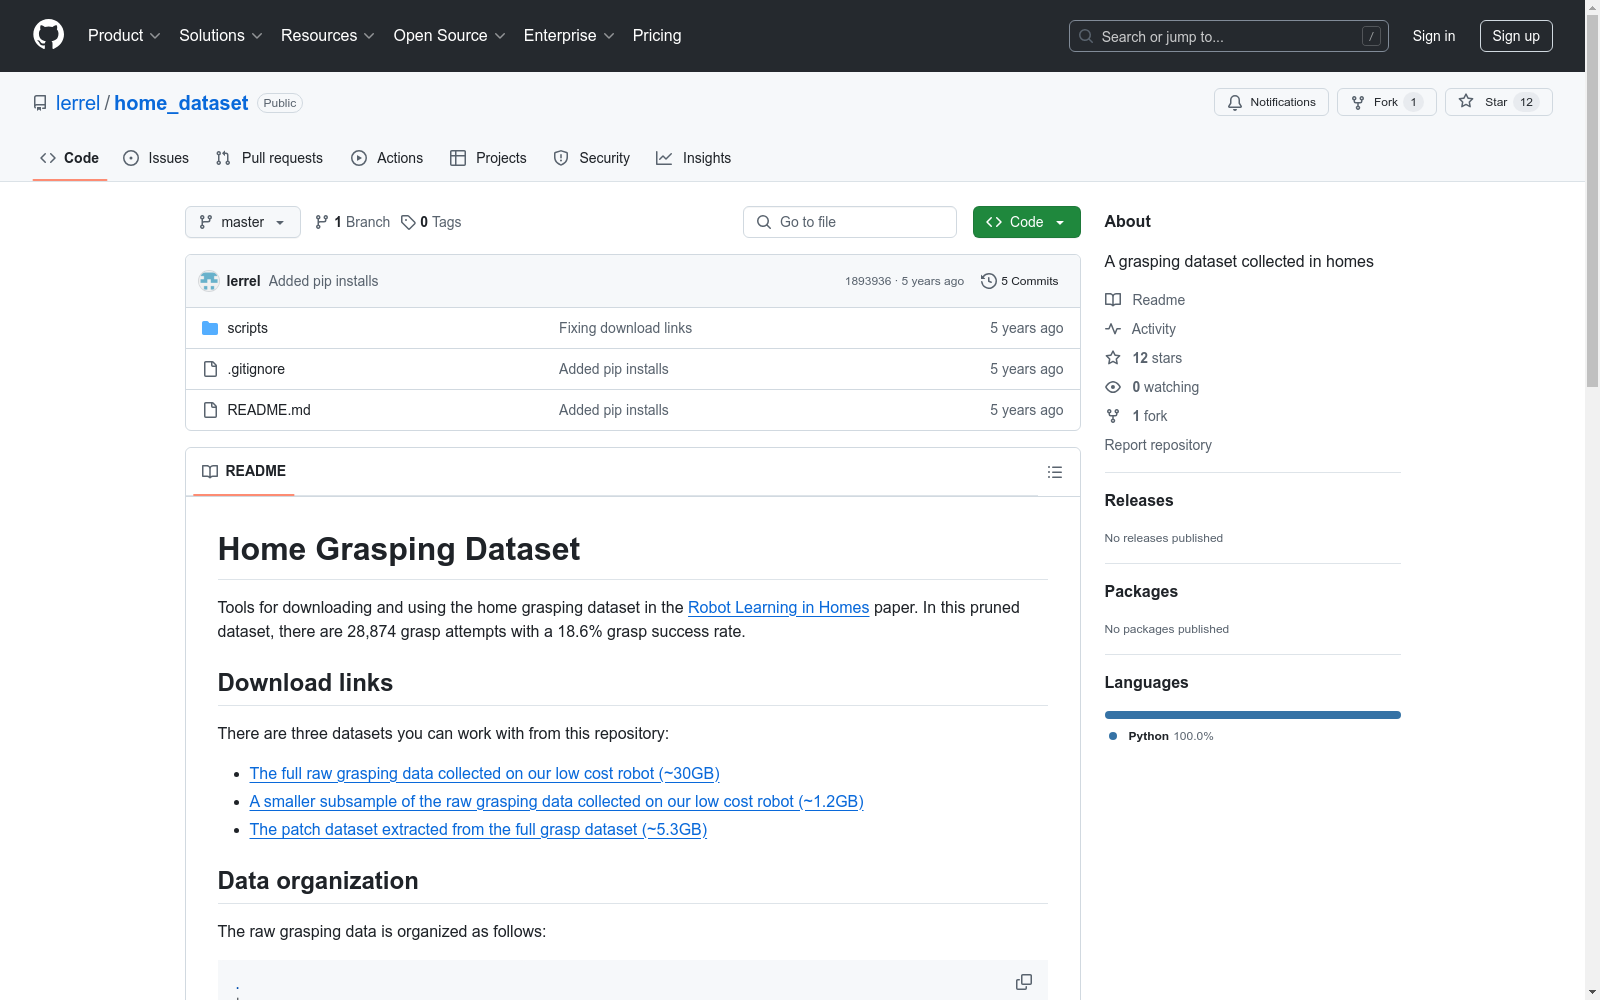Click the Sign up button
Viewport: 1600px width, 1000px height.
point(1516,36)
